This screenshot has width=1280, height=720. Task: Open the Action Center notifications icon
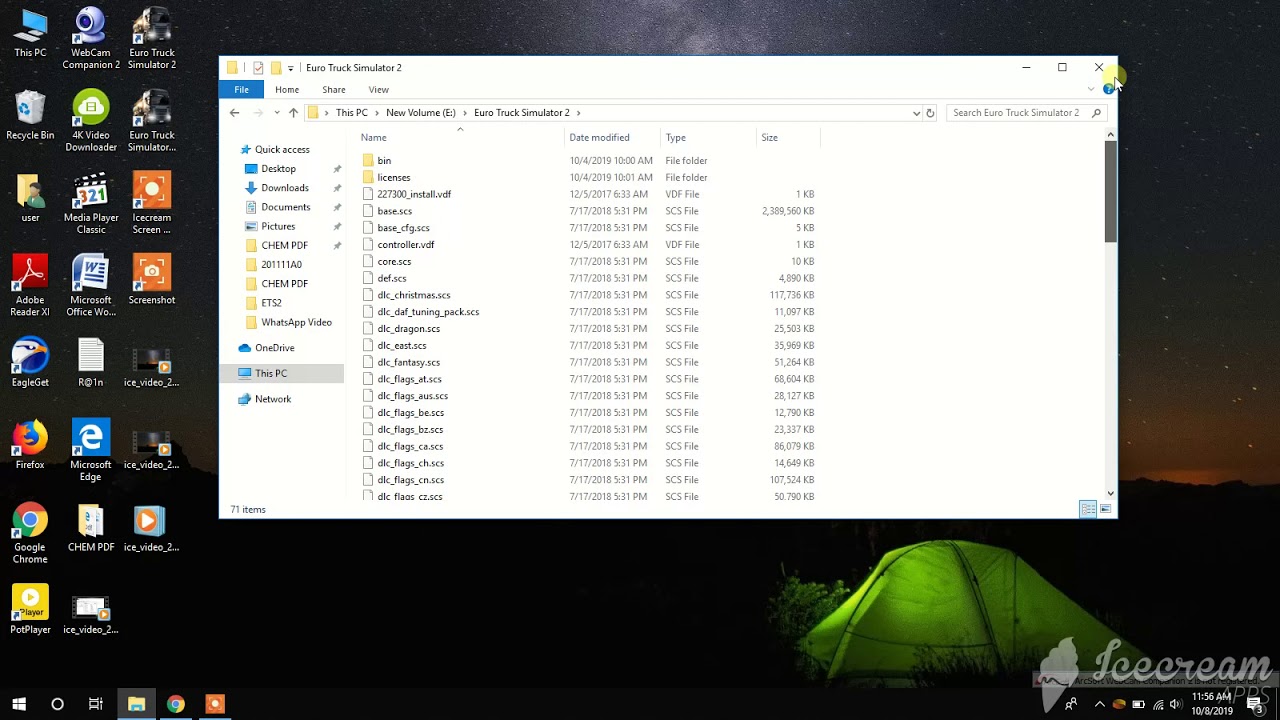(x=1255, y=704)
